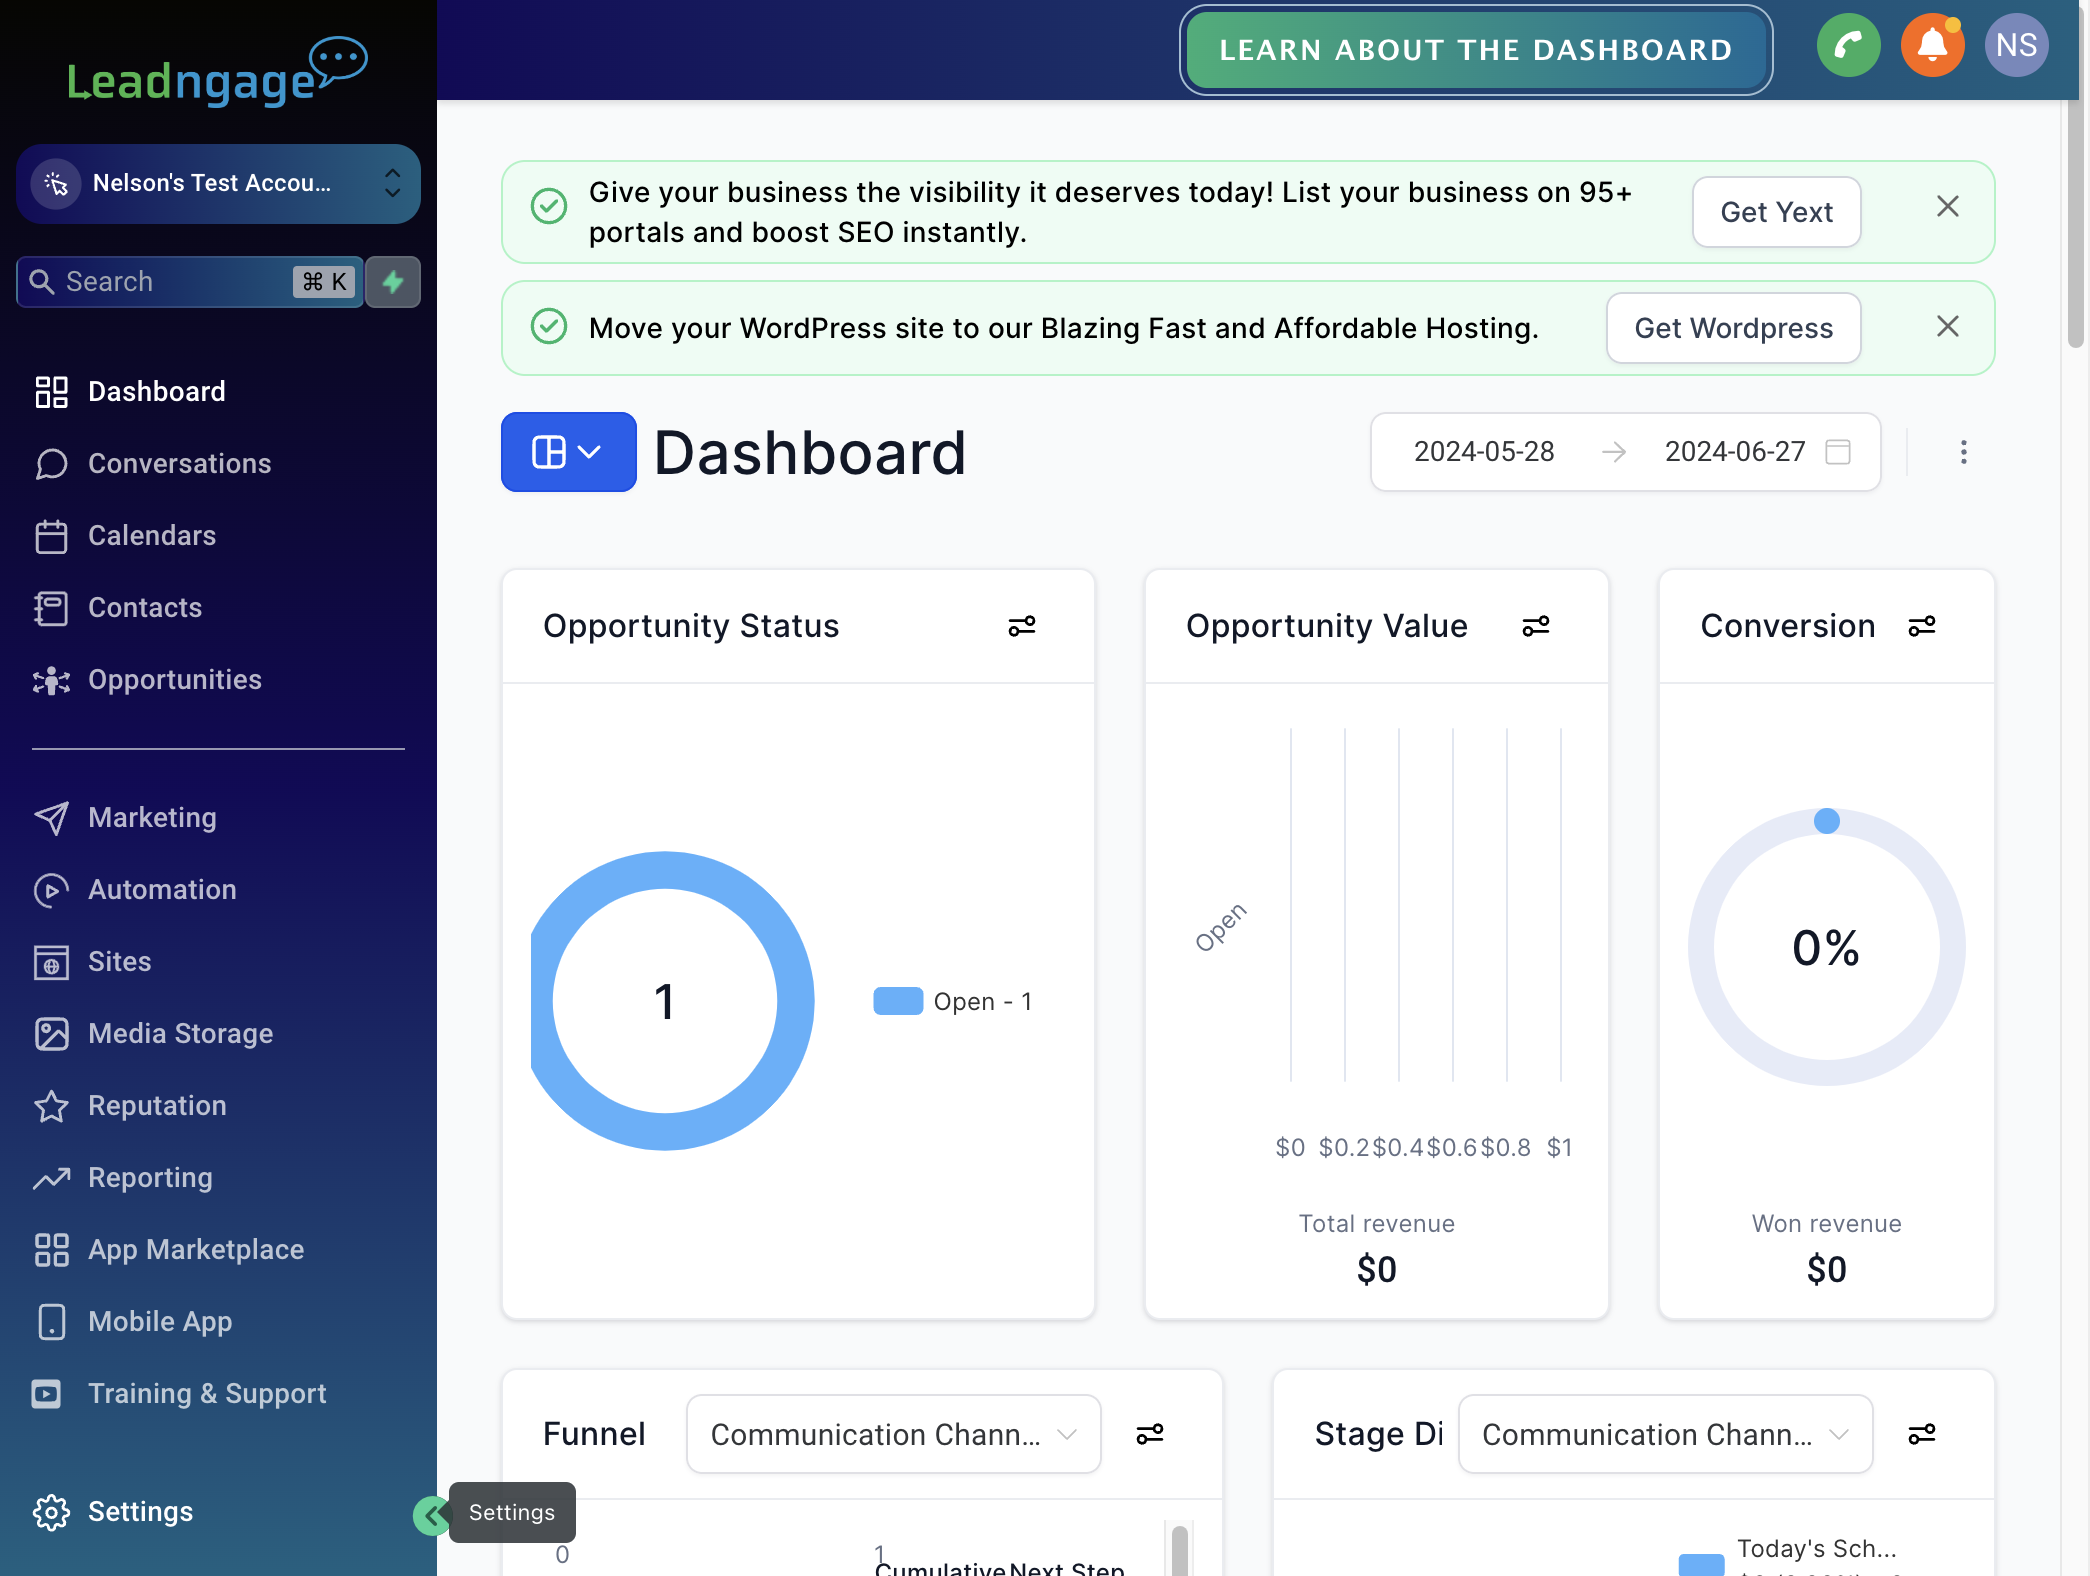Click the Get Yext button
The width and height of the screenshot is (2090, 1576).
[1776, 212]
